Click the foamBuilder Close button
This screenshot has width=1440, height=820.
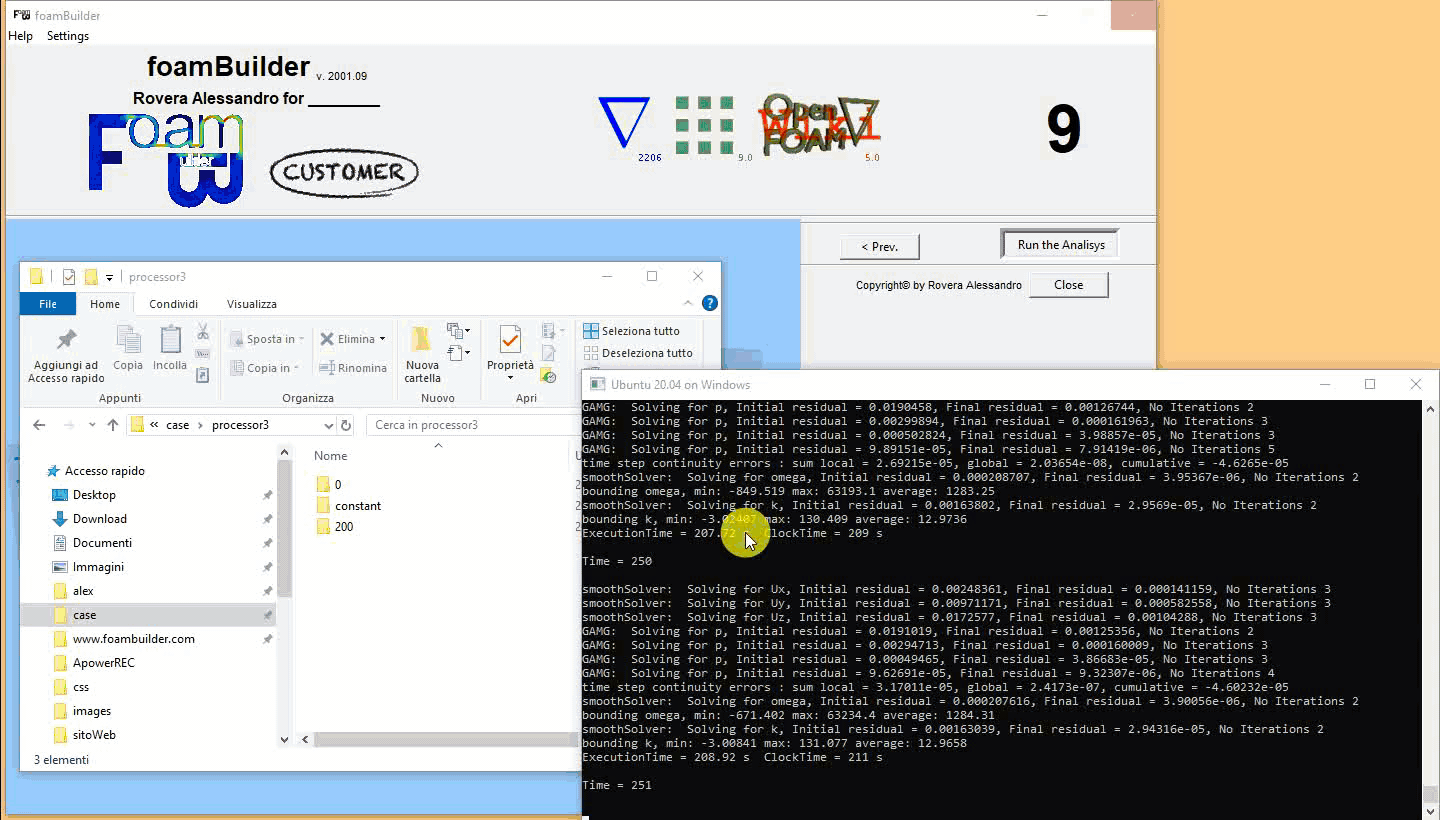tap(1068, 285)
